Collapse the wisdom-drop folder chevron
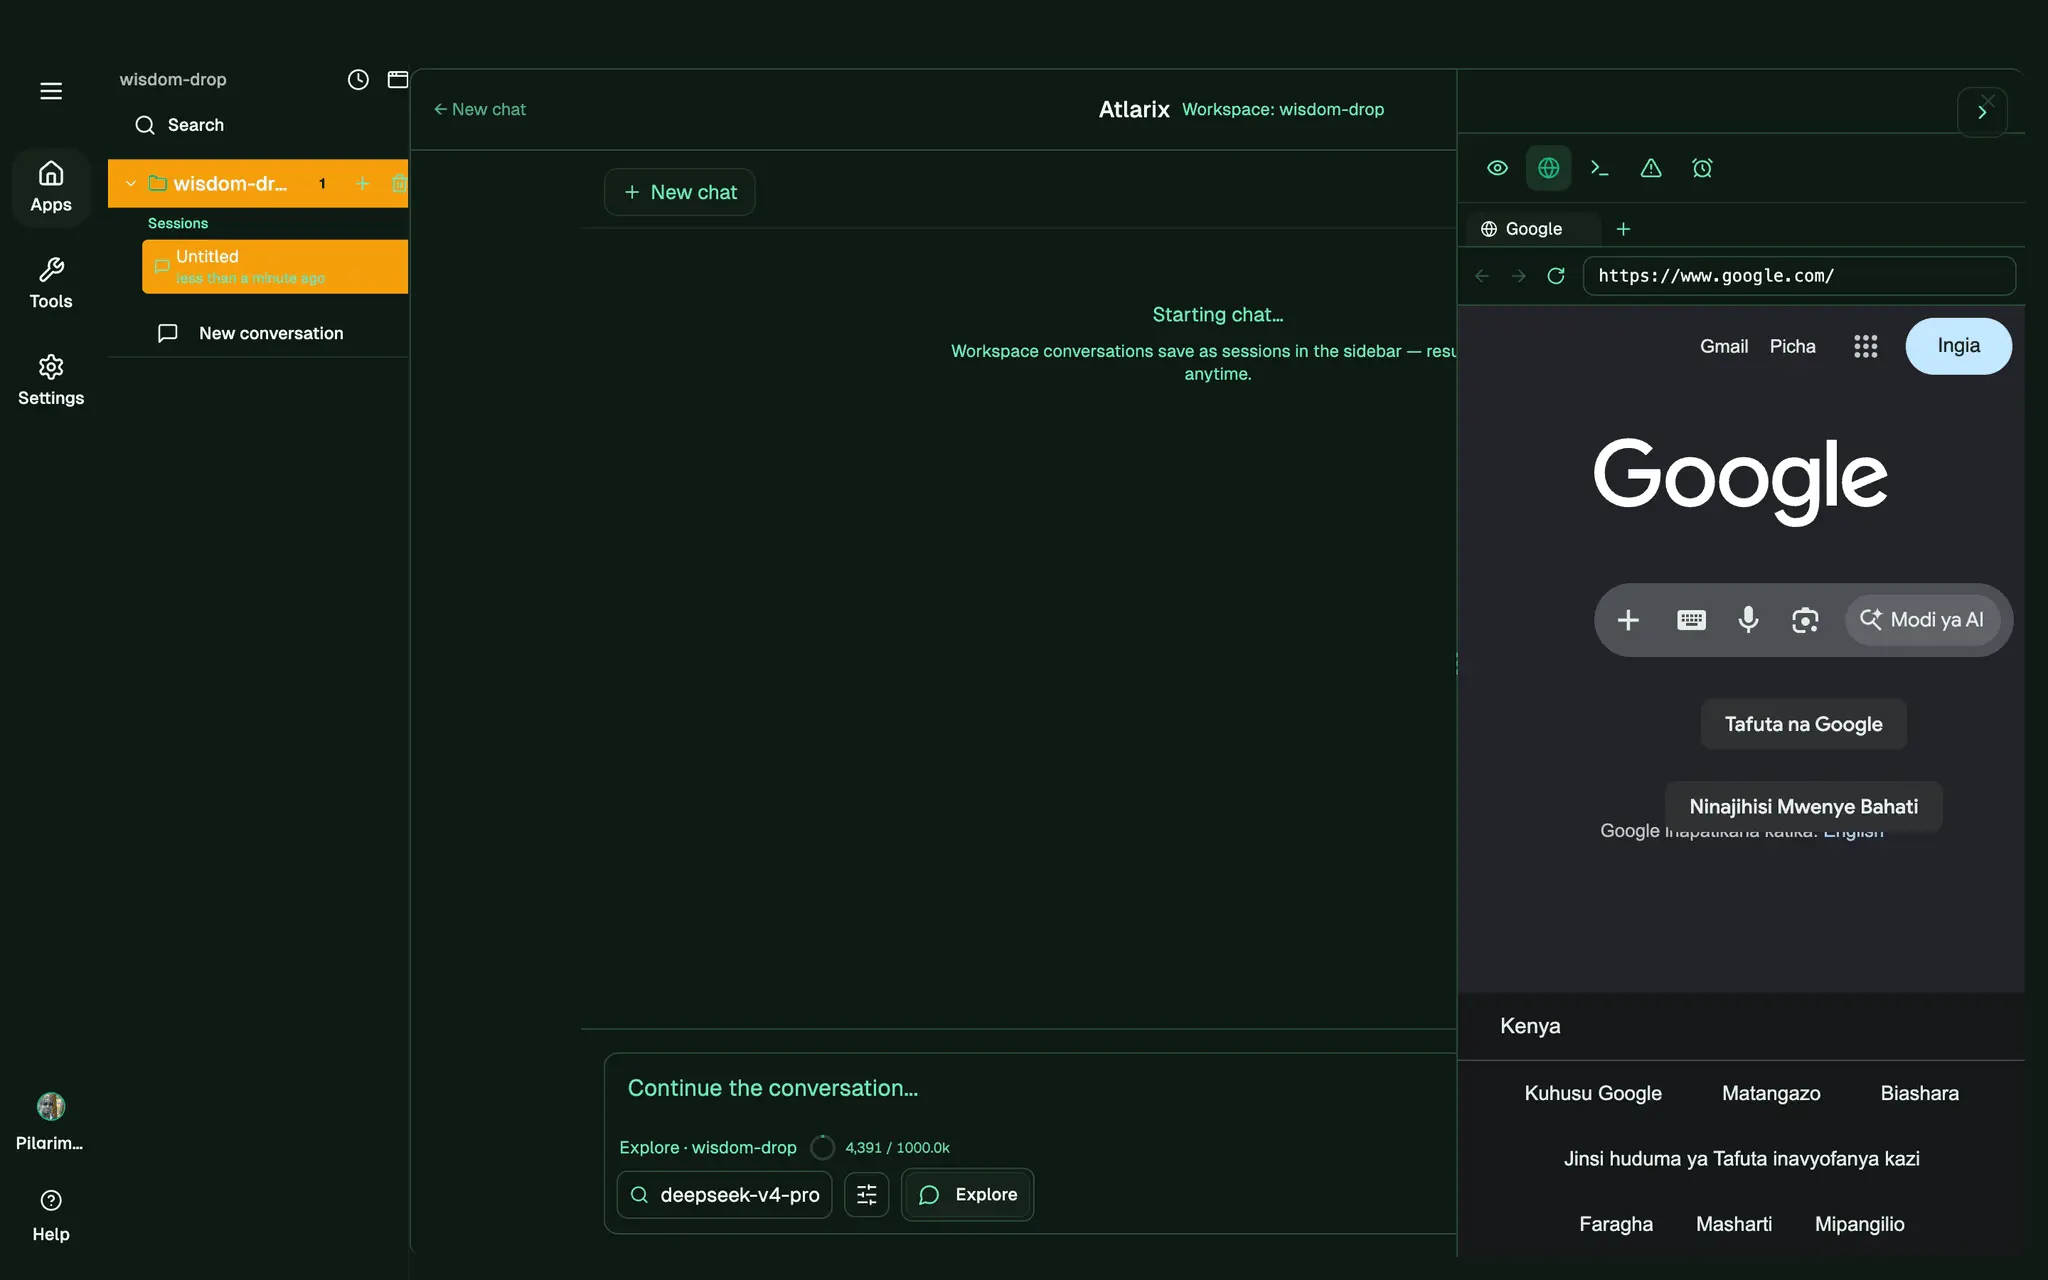Screen dimensions: 2048x1280 [x=130, y=184]
